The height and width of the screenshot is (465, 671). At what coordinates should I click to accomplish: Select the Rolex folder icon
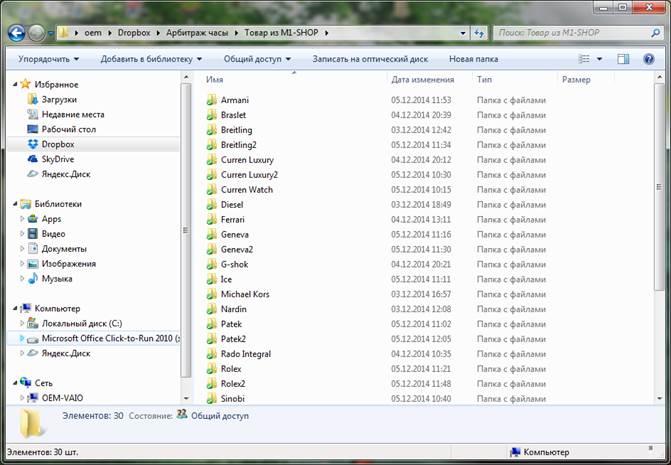(x=211, y=369)
